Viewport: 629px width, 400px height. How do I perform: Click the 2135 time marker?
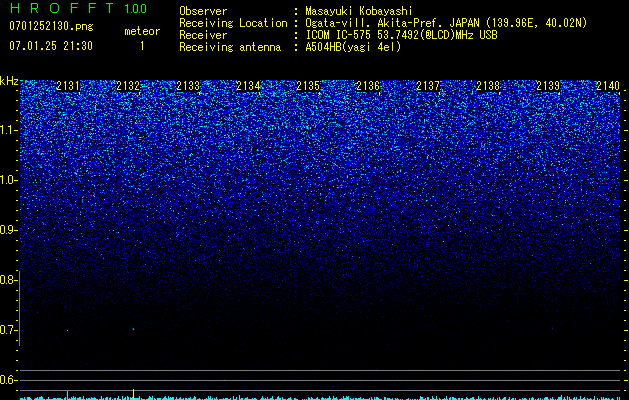pyautogui.click(x=308, y=86)
